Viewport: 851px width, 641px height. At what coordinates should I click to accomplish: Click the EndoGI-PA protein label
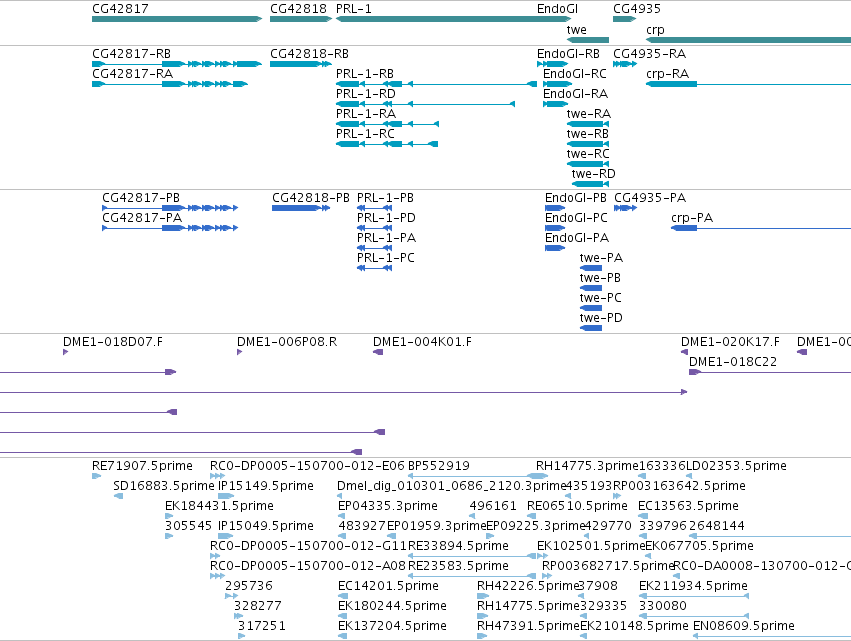click(577, 238)
